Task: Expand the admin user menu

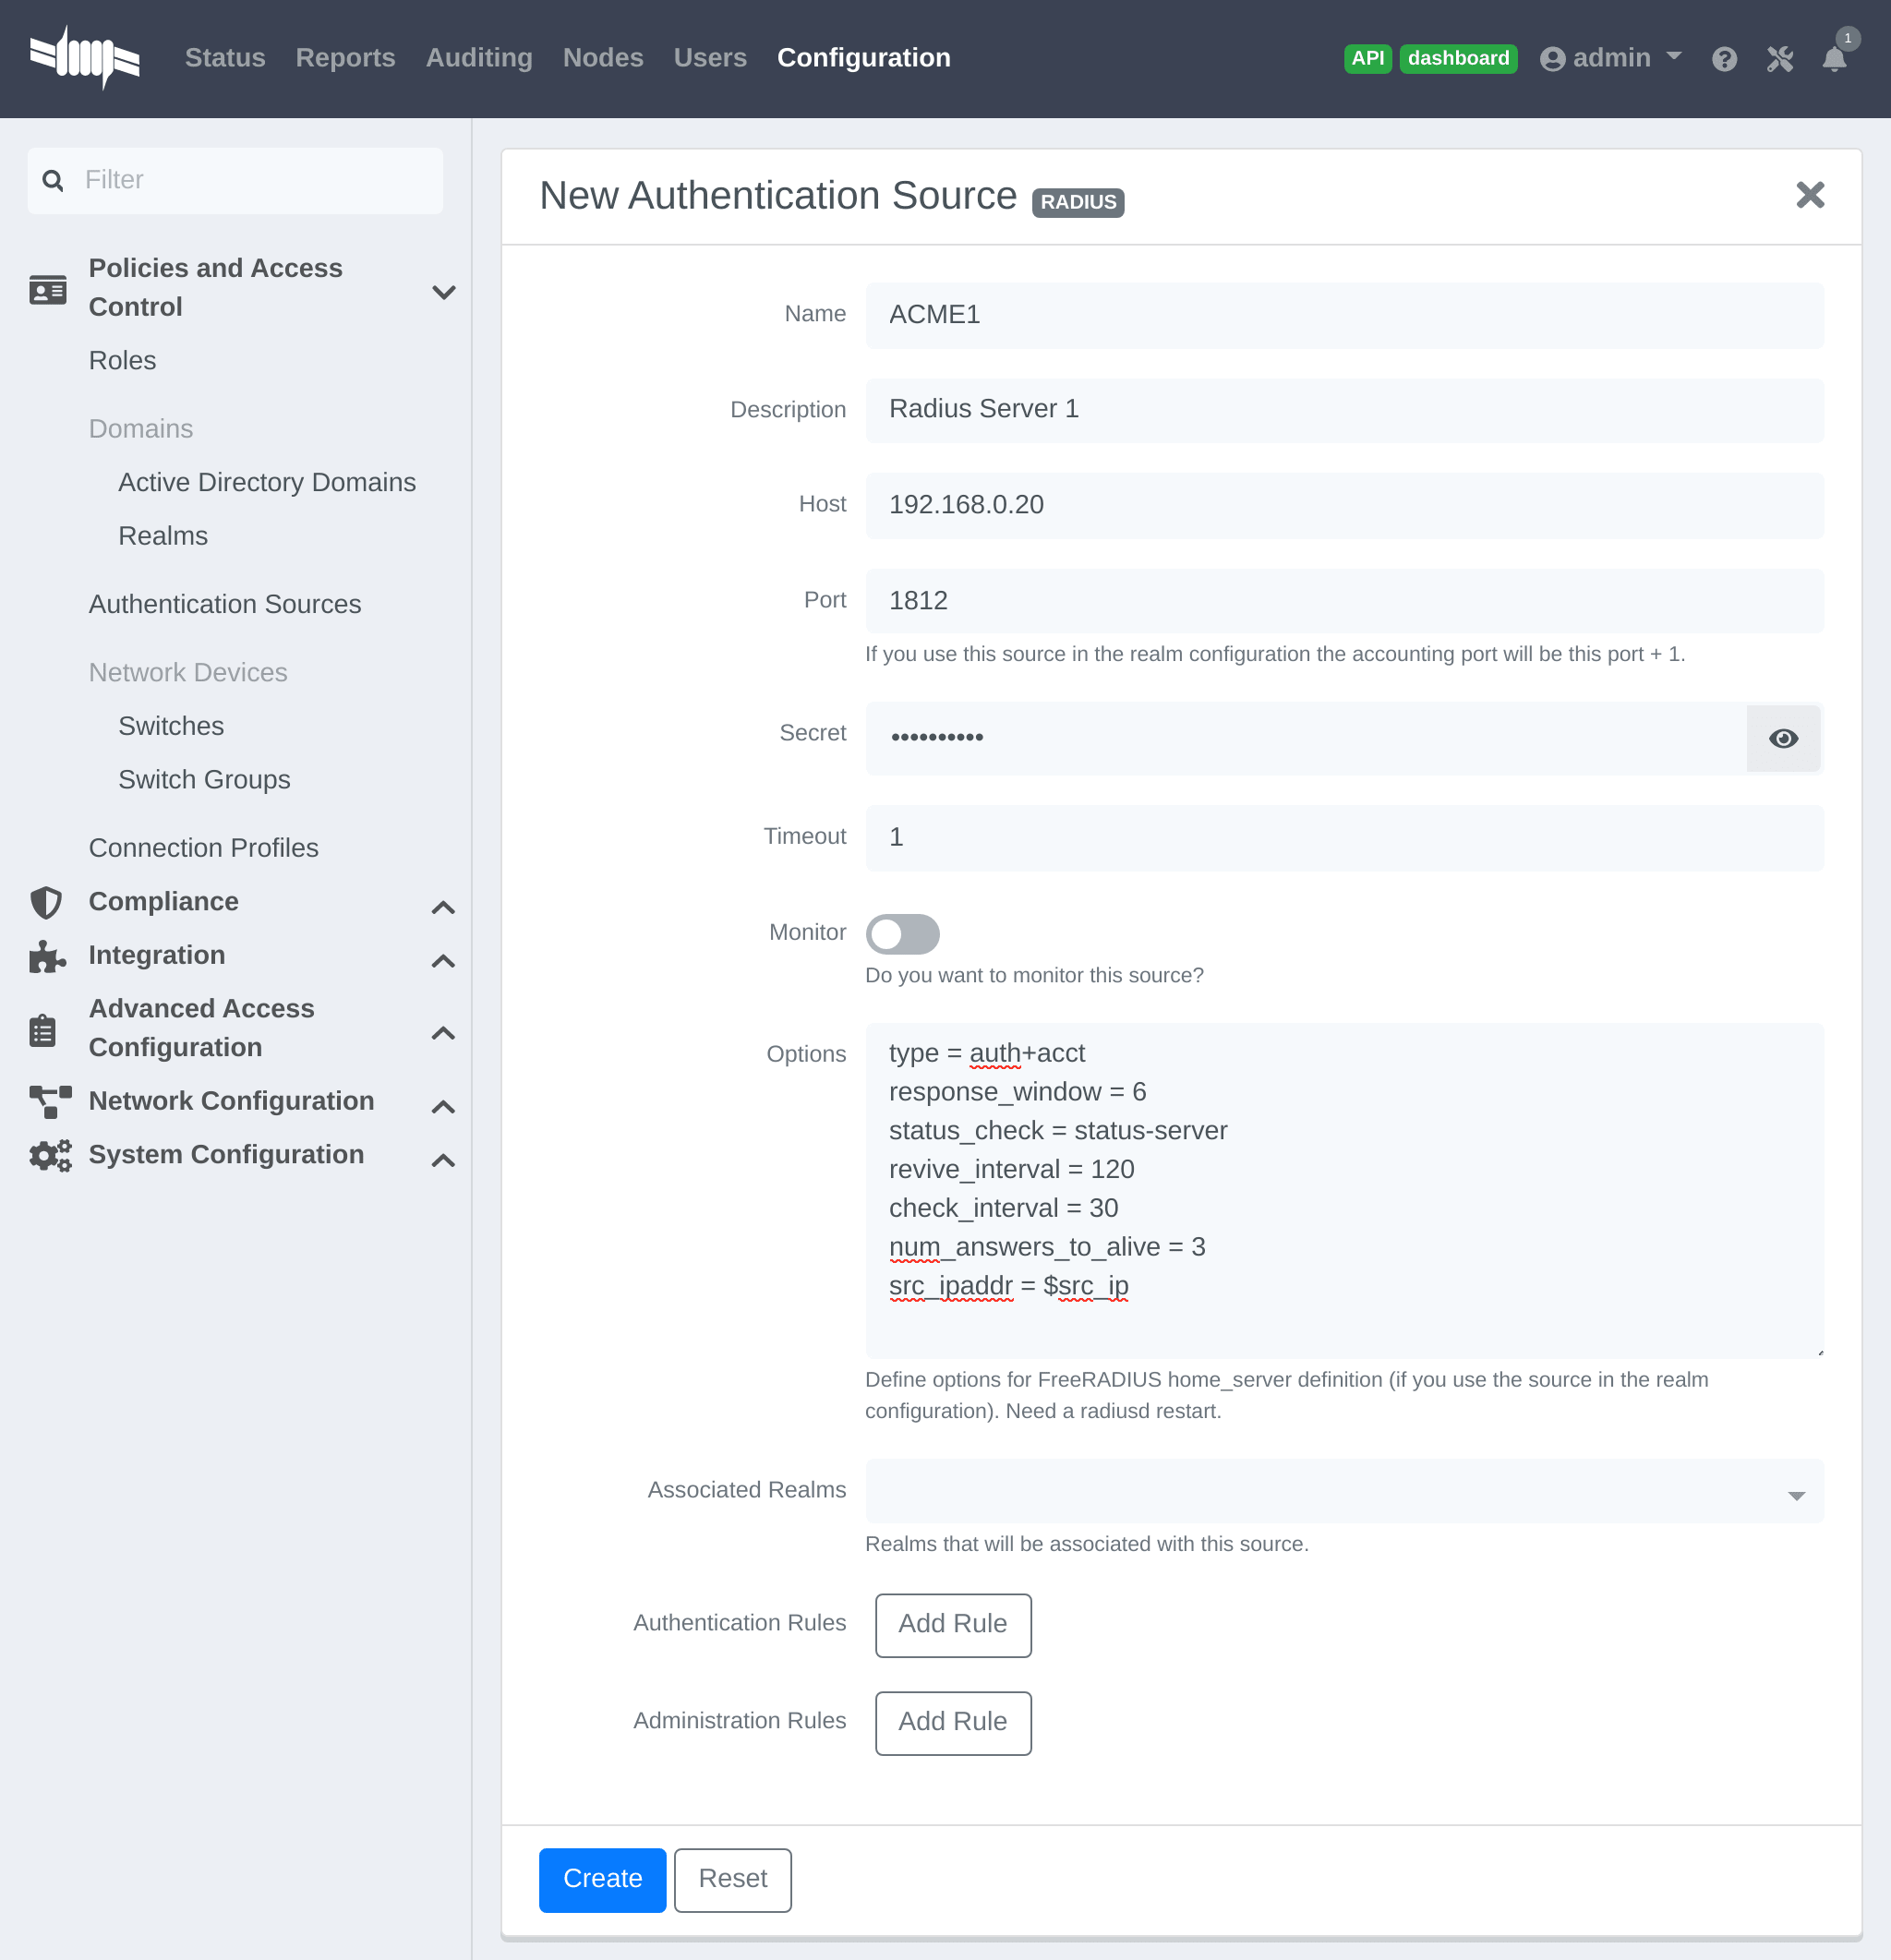Action: (1610, 58)
